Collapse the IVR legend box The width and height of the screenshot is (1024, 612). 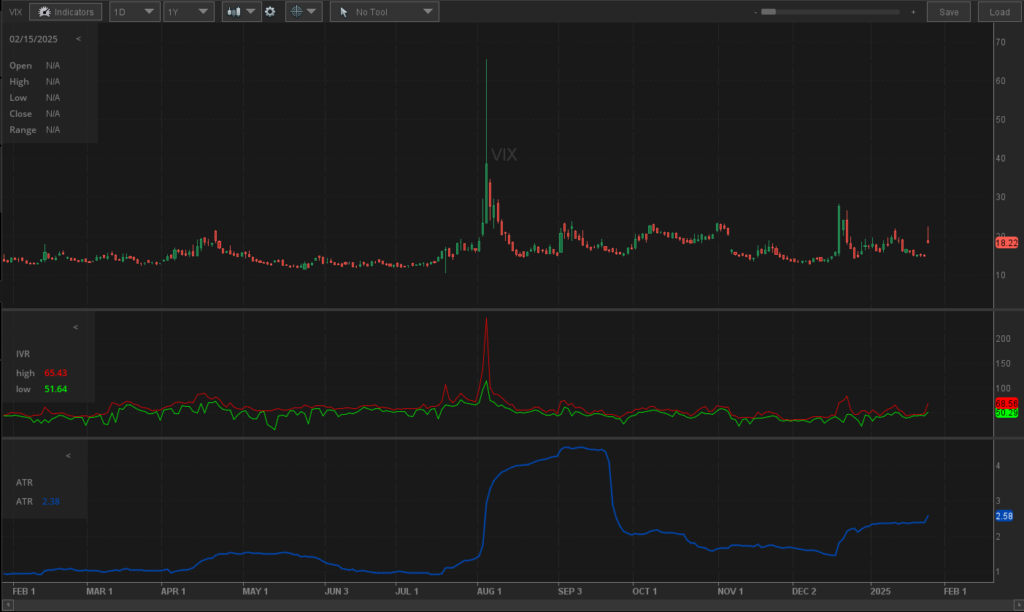pyautogui.click(x=75, y=327)
